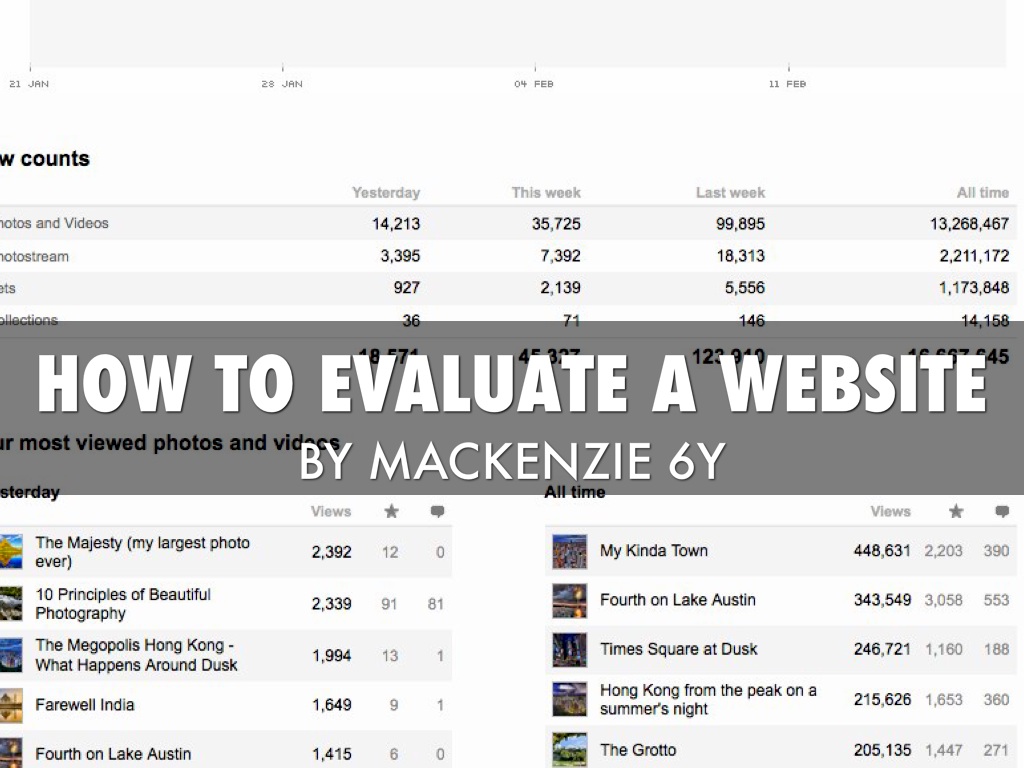Click the star favorites icon in All time table header
The width and height of the screenshot is (1024, 768).
pyautogui.click(x=956, y=511)
